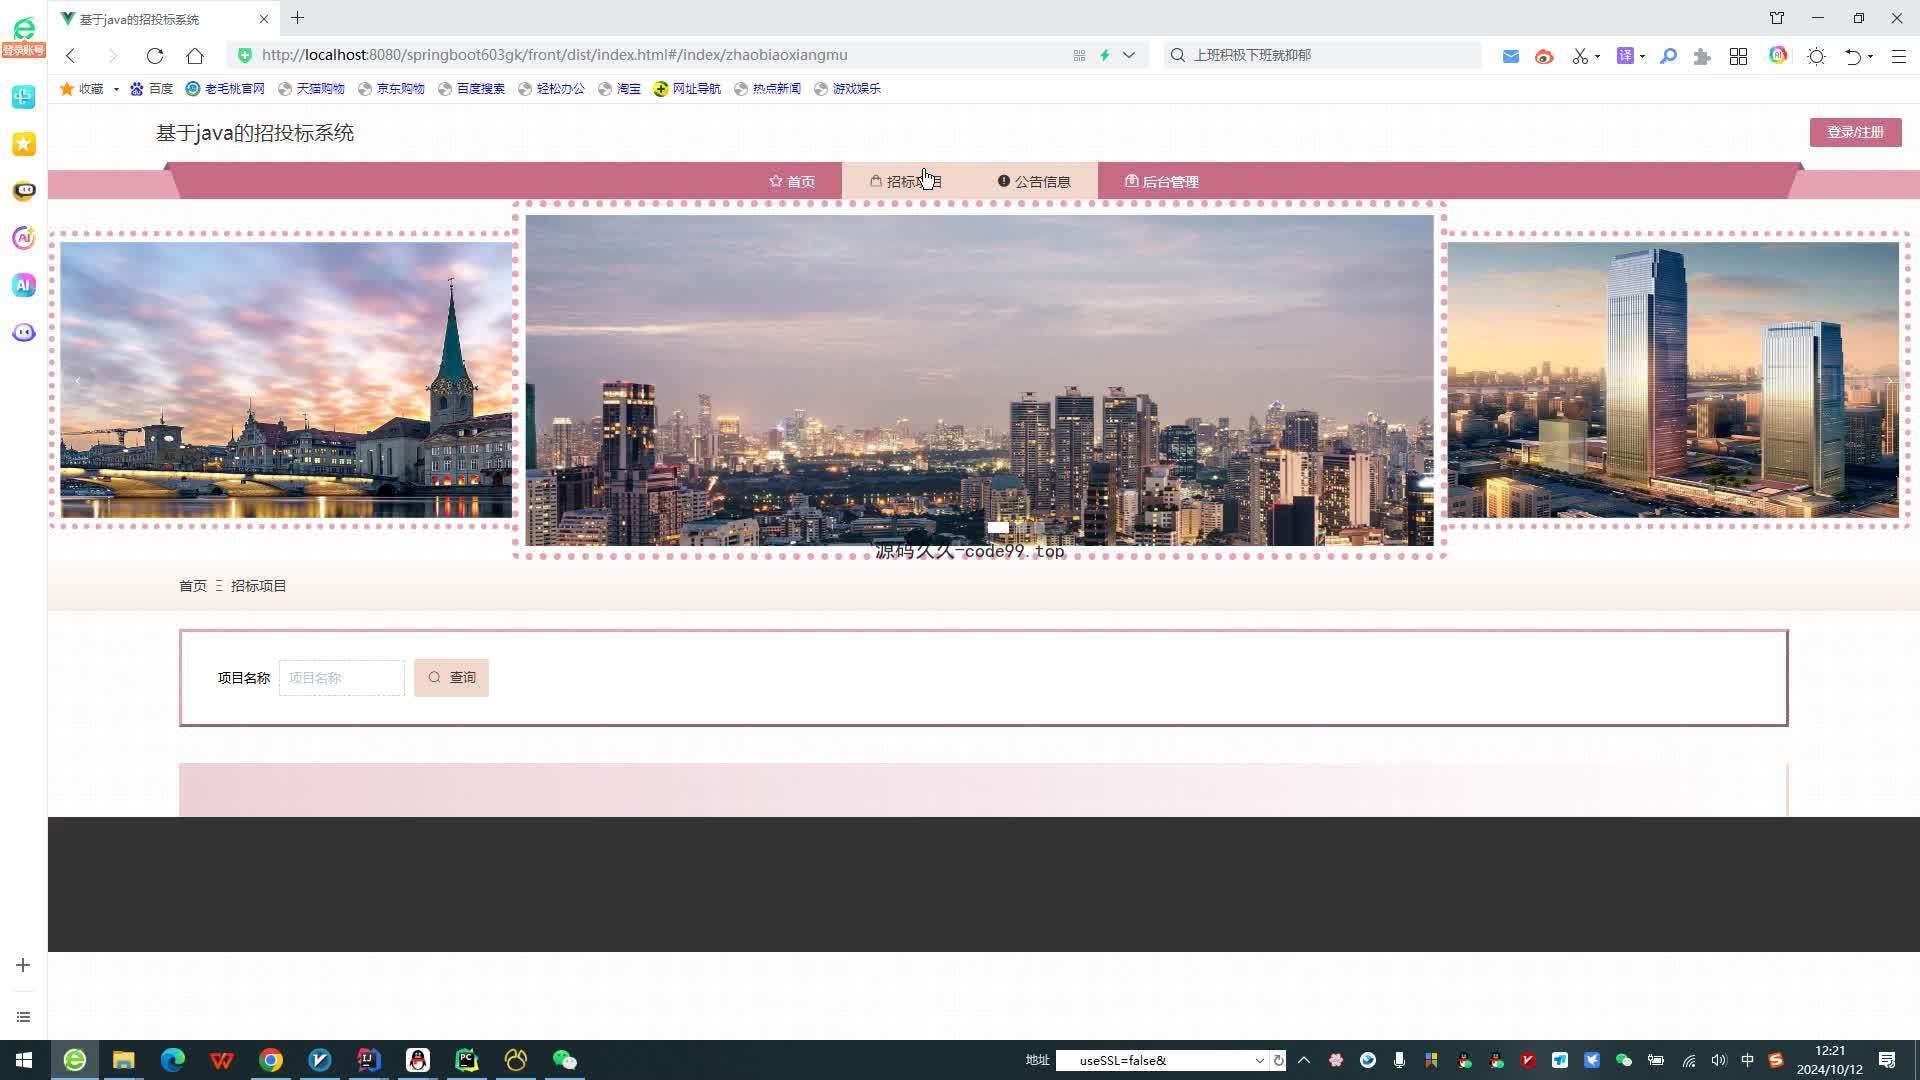Click the browser back arrow
Viewport: 1920px width, 1080px height.
70,56
